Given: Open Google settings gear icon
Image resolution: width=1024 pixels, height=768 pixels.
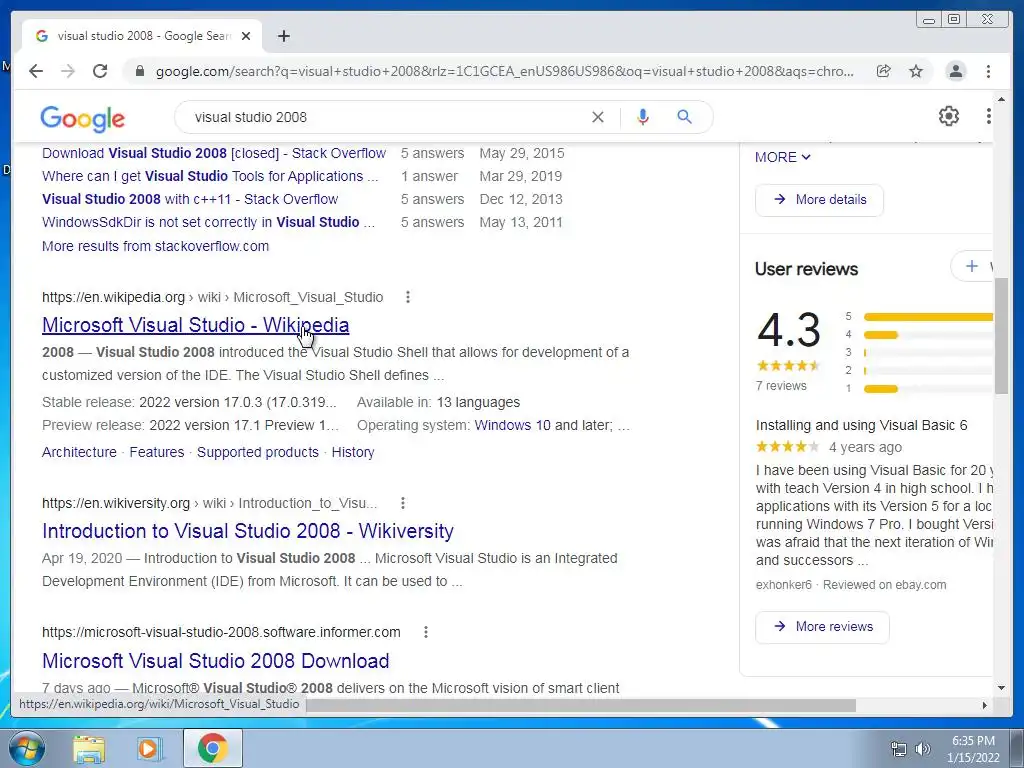Looking at the screenshot, I should click(x=949, y=116).
